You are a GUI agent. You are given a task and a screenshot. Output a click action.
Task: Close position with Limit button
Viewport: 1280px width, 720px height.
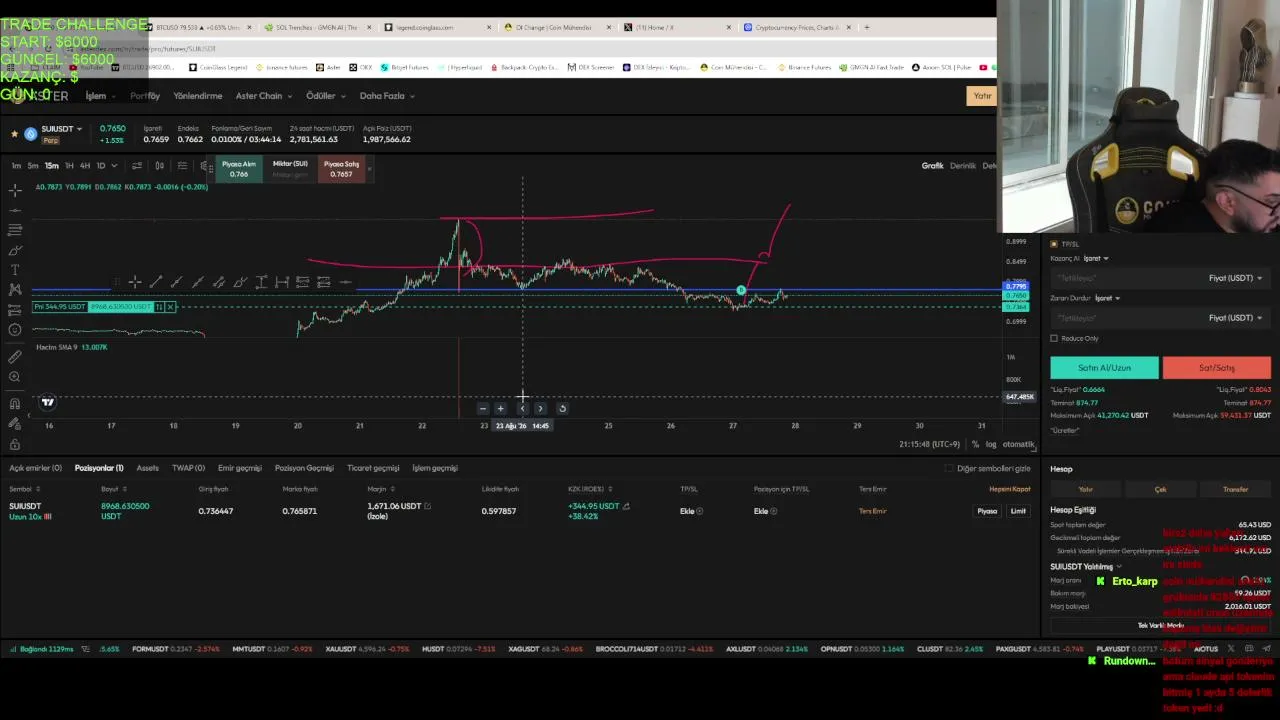1018,511
